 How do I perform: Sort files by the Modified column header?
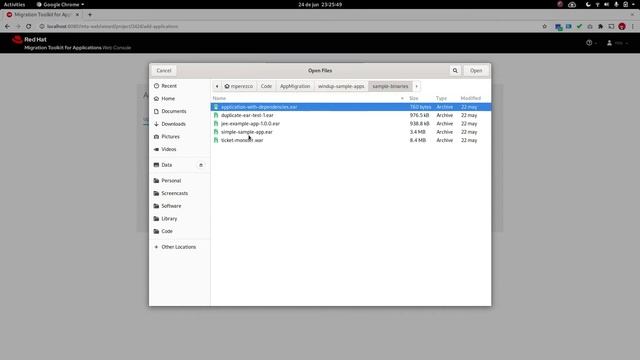[x=474, y=98]
